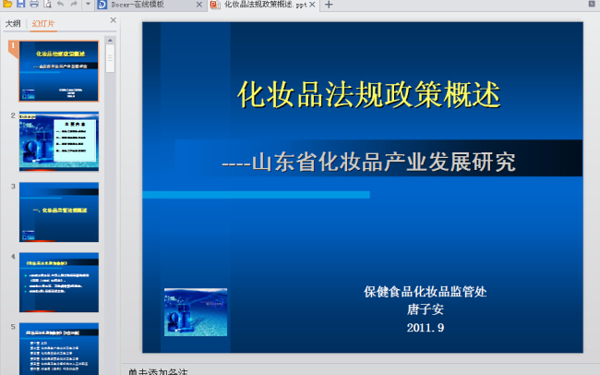Click the author name 唐子安
The image size is (600, 375).
pos(425,310)
